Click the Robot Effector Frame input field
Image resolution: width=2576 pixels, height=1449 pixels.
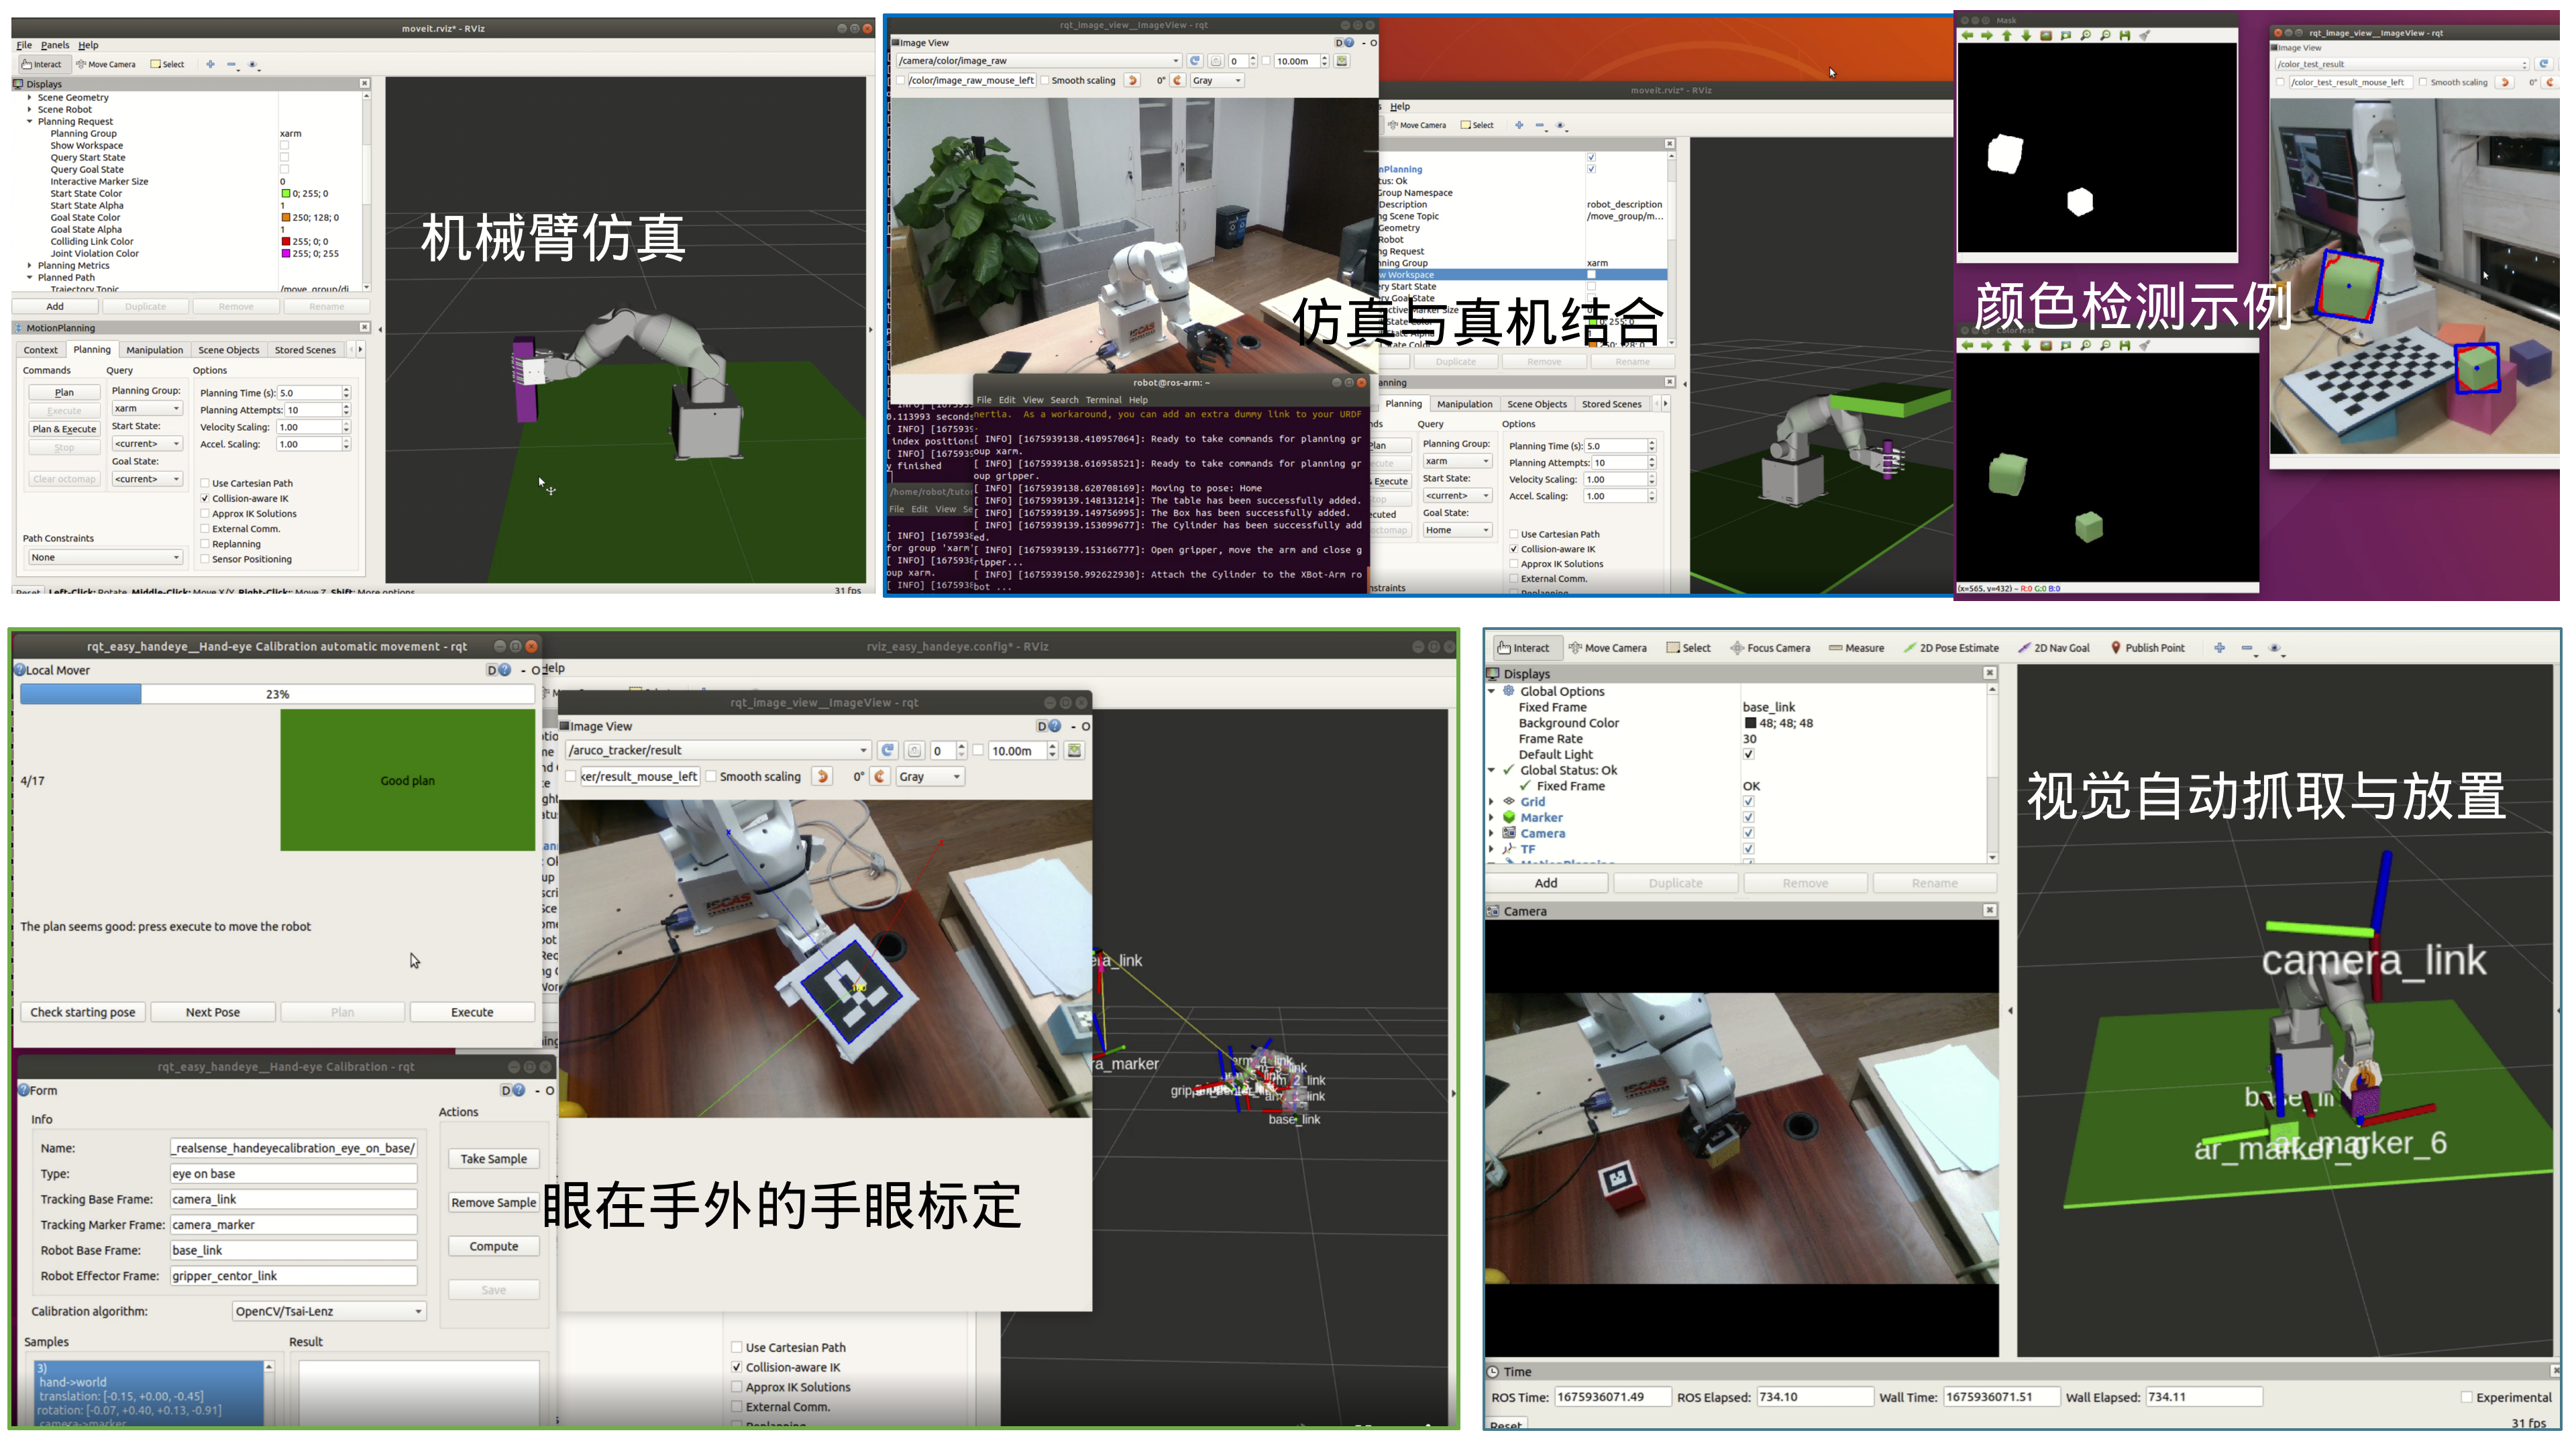pyautogui.click(x=293, y=1276)
